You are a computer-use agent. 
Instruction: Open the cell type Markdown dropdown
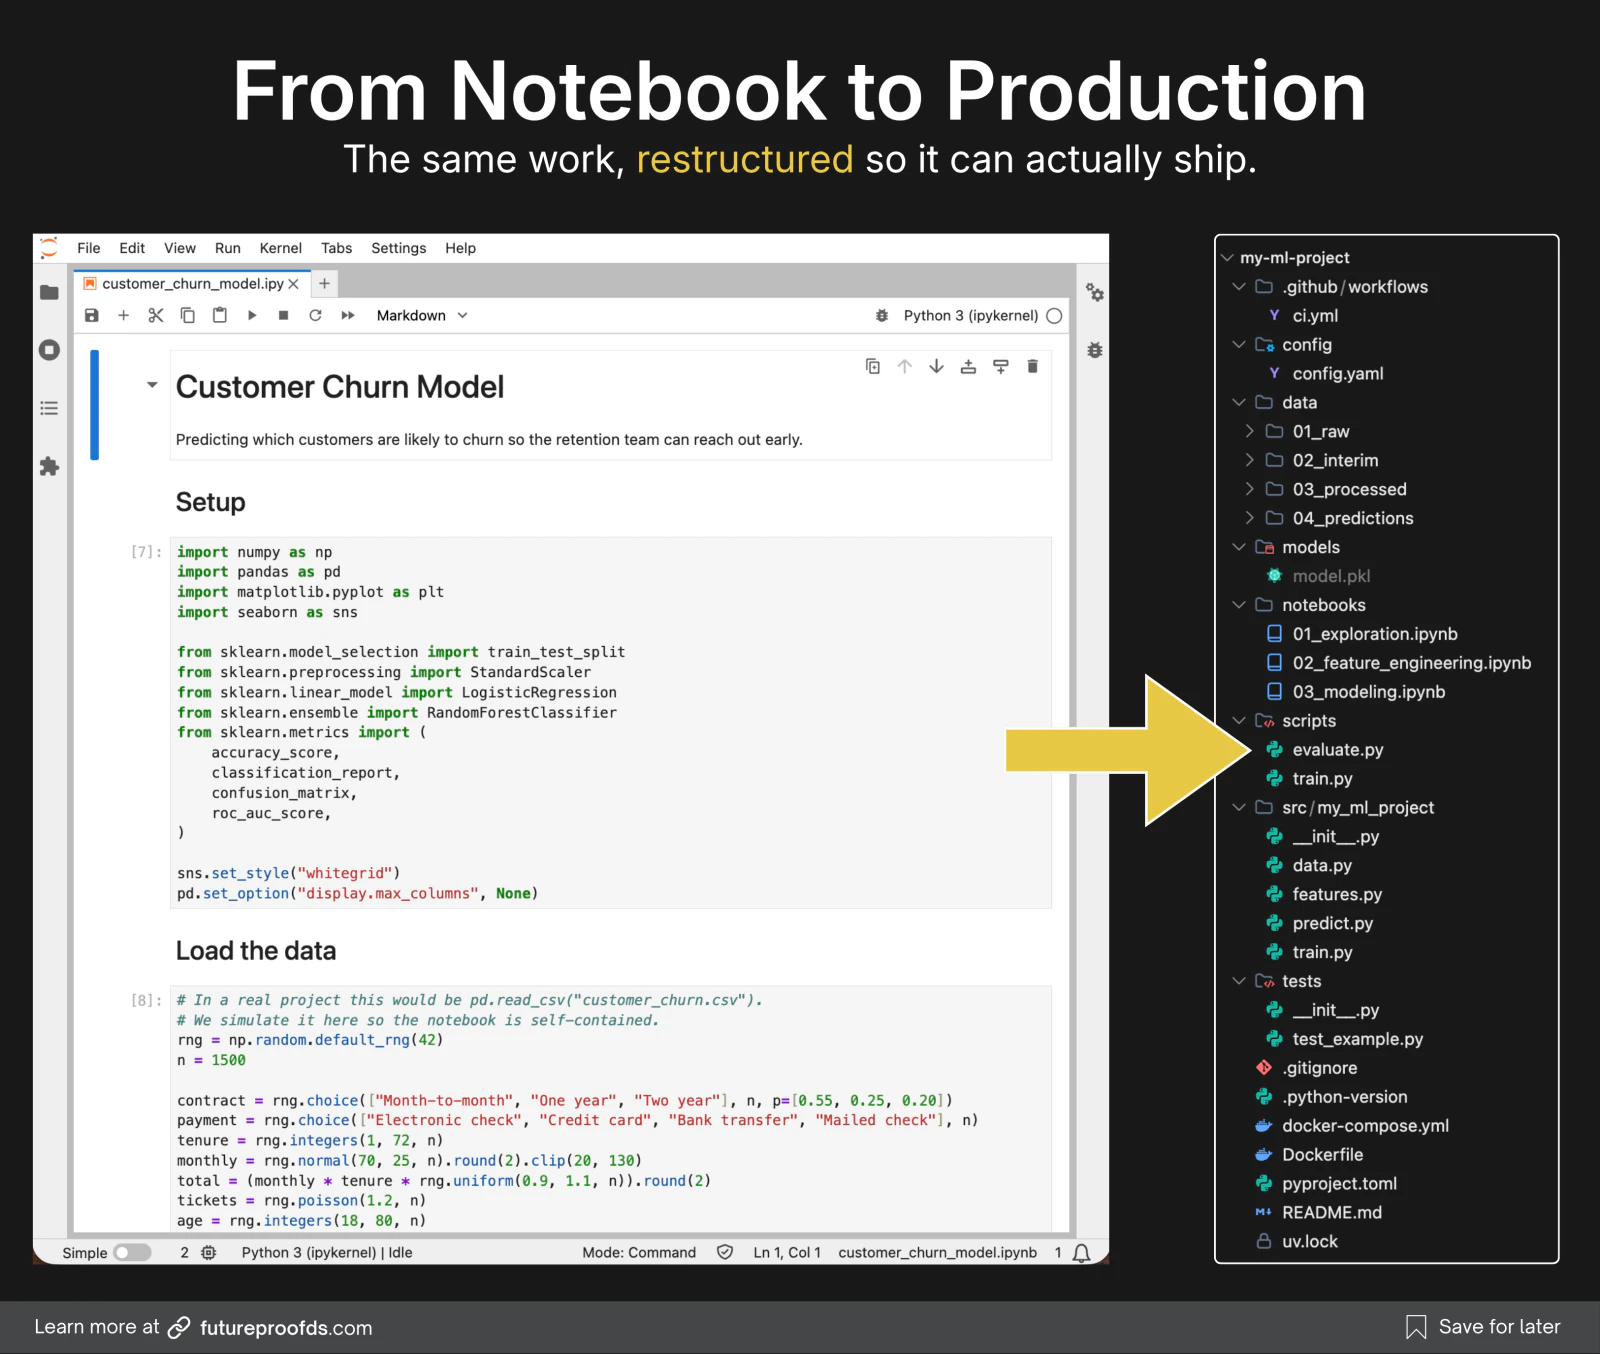coord(421,315)
